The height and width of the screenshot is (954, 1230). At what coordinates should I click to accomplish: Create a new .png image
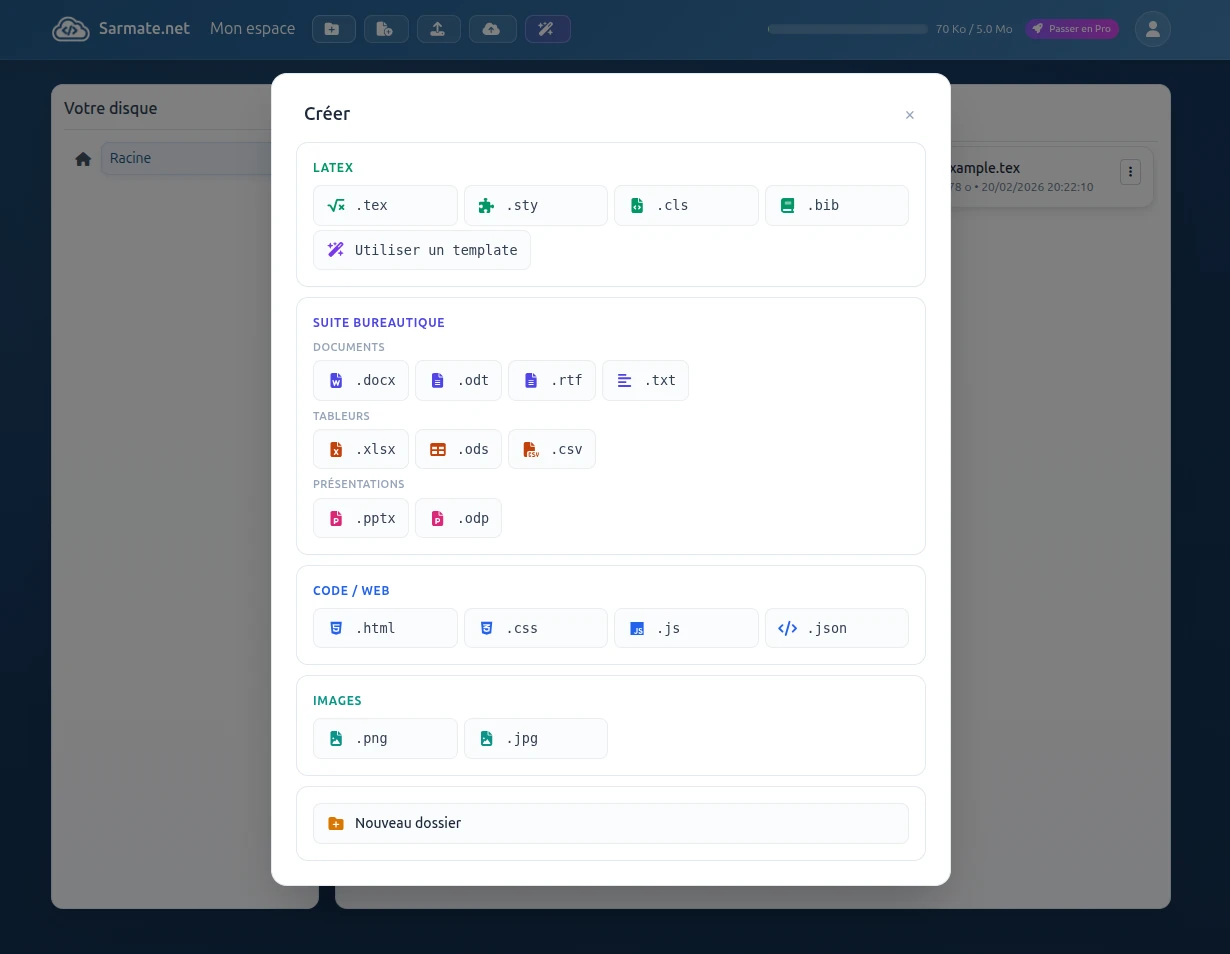point(384,738)
